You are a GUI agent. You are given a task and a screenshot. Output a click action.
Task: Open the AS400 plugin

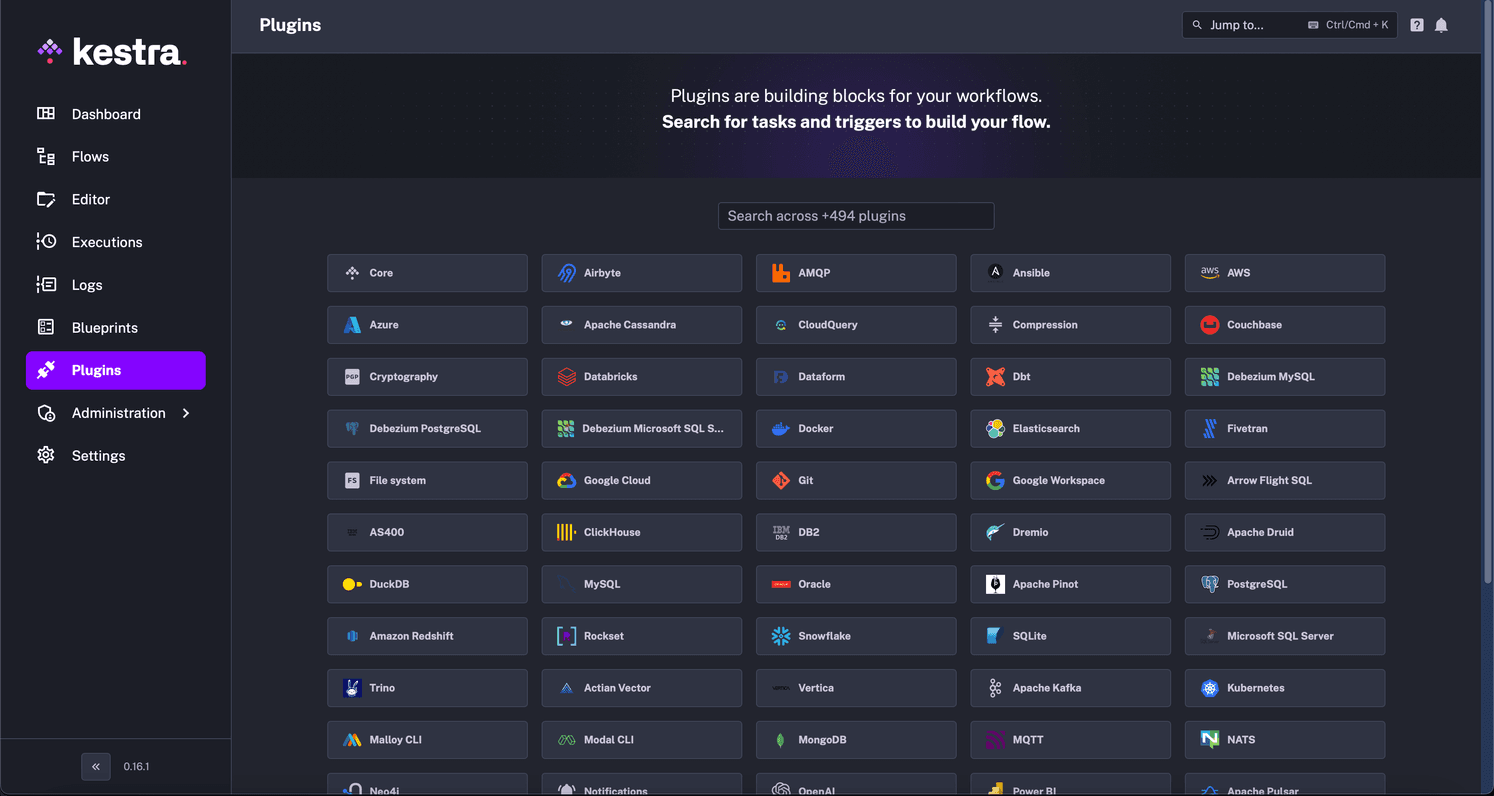coord(427,533)
